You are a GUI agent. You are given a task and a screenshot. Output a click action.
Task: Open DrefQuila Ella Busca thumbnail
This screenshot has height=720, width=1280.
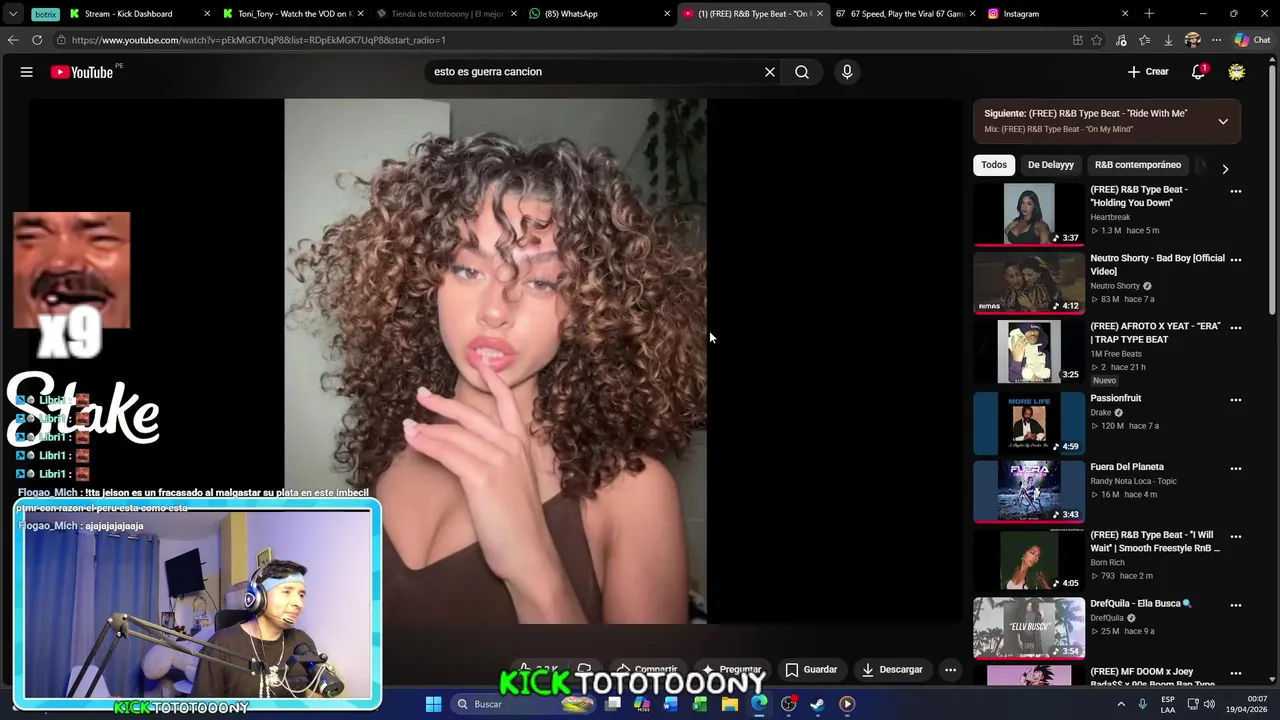[x=1029, y=628]
